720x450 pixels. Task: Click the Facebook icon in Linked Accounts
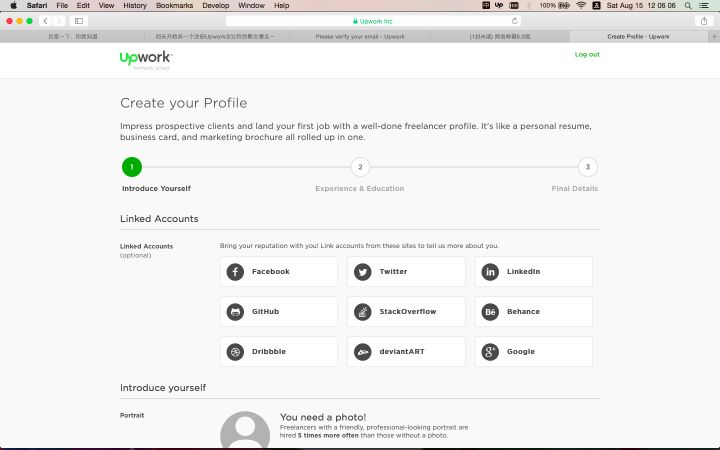pos(235,272)
